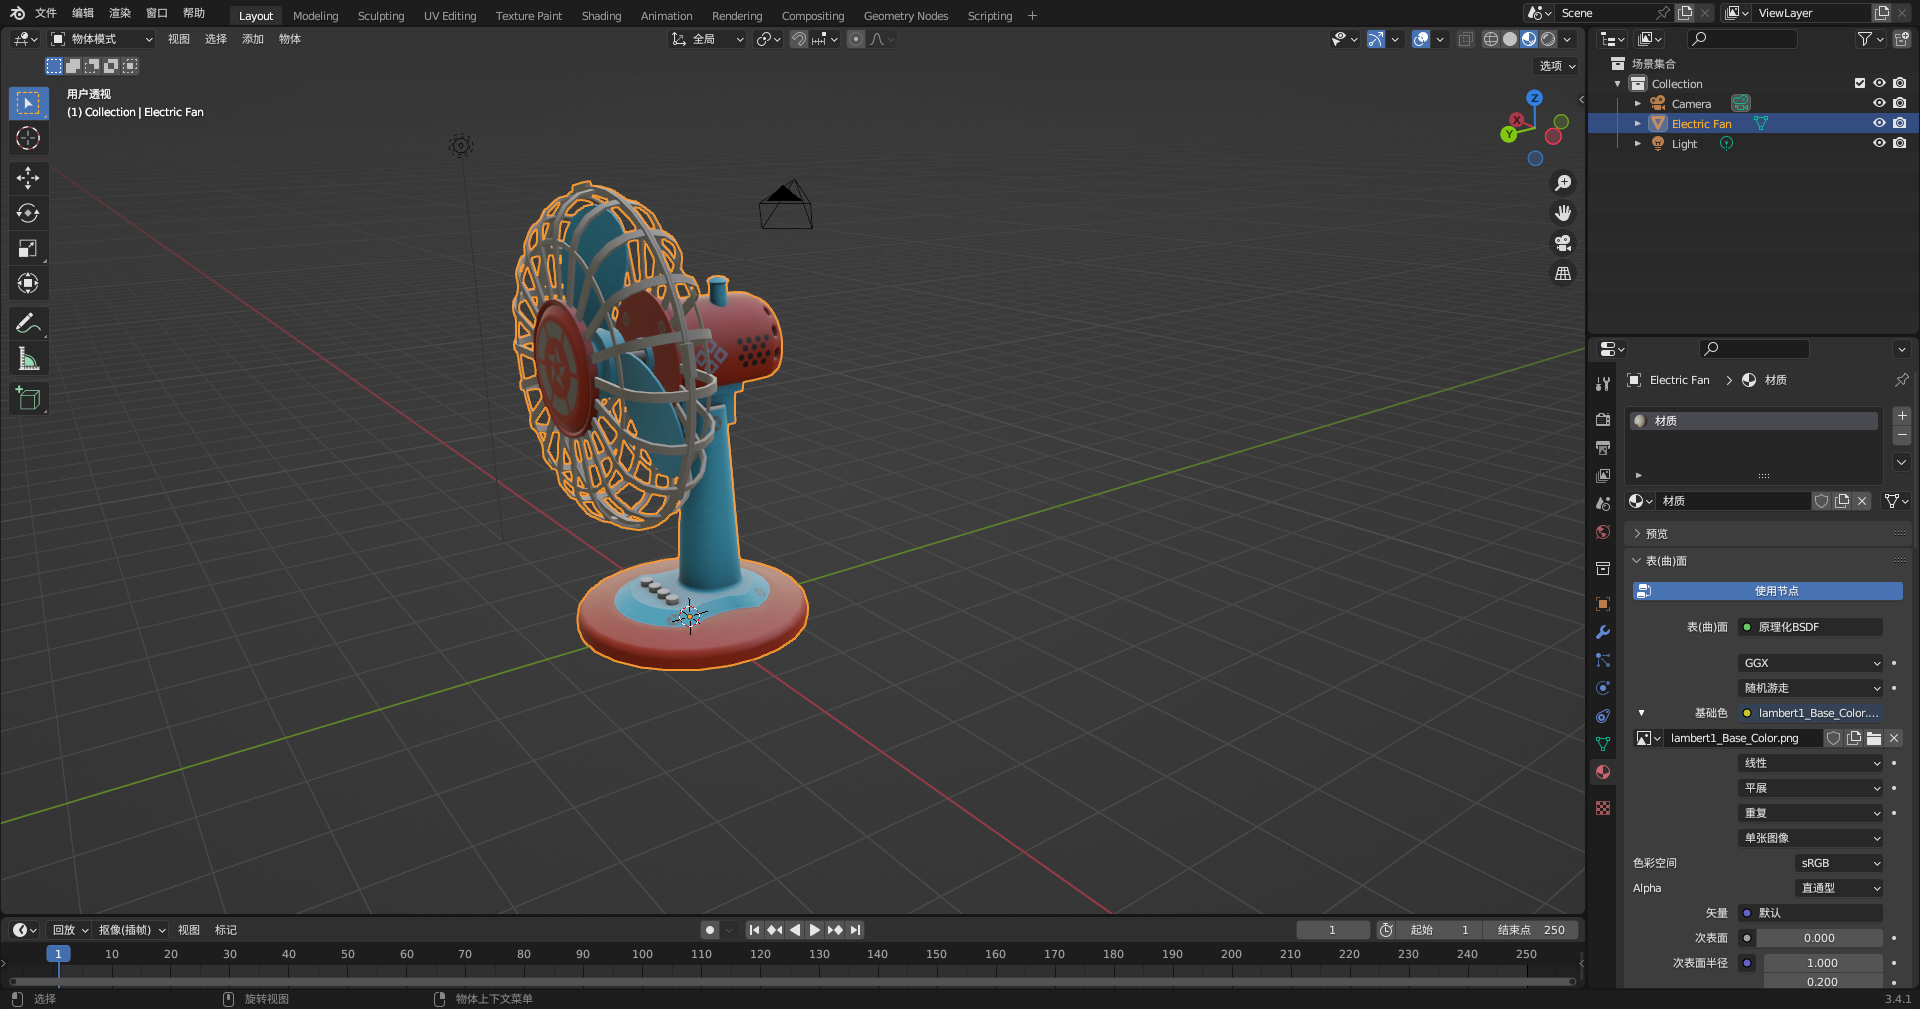Open the GGX distribution dropdown
The width and height of the screenshot is (1920, 1009).
point(1811,663)
